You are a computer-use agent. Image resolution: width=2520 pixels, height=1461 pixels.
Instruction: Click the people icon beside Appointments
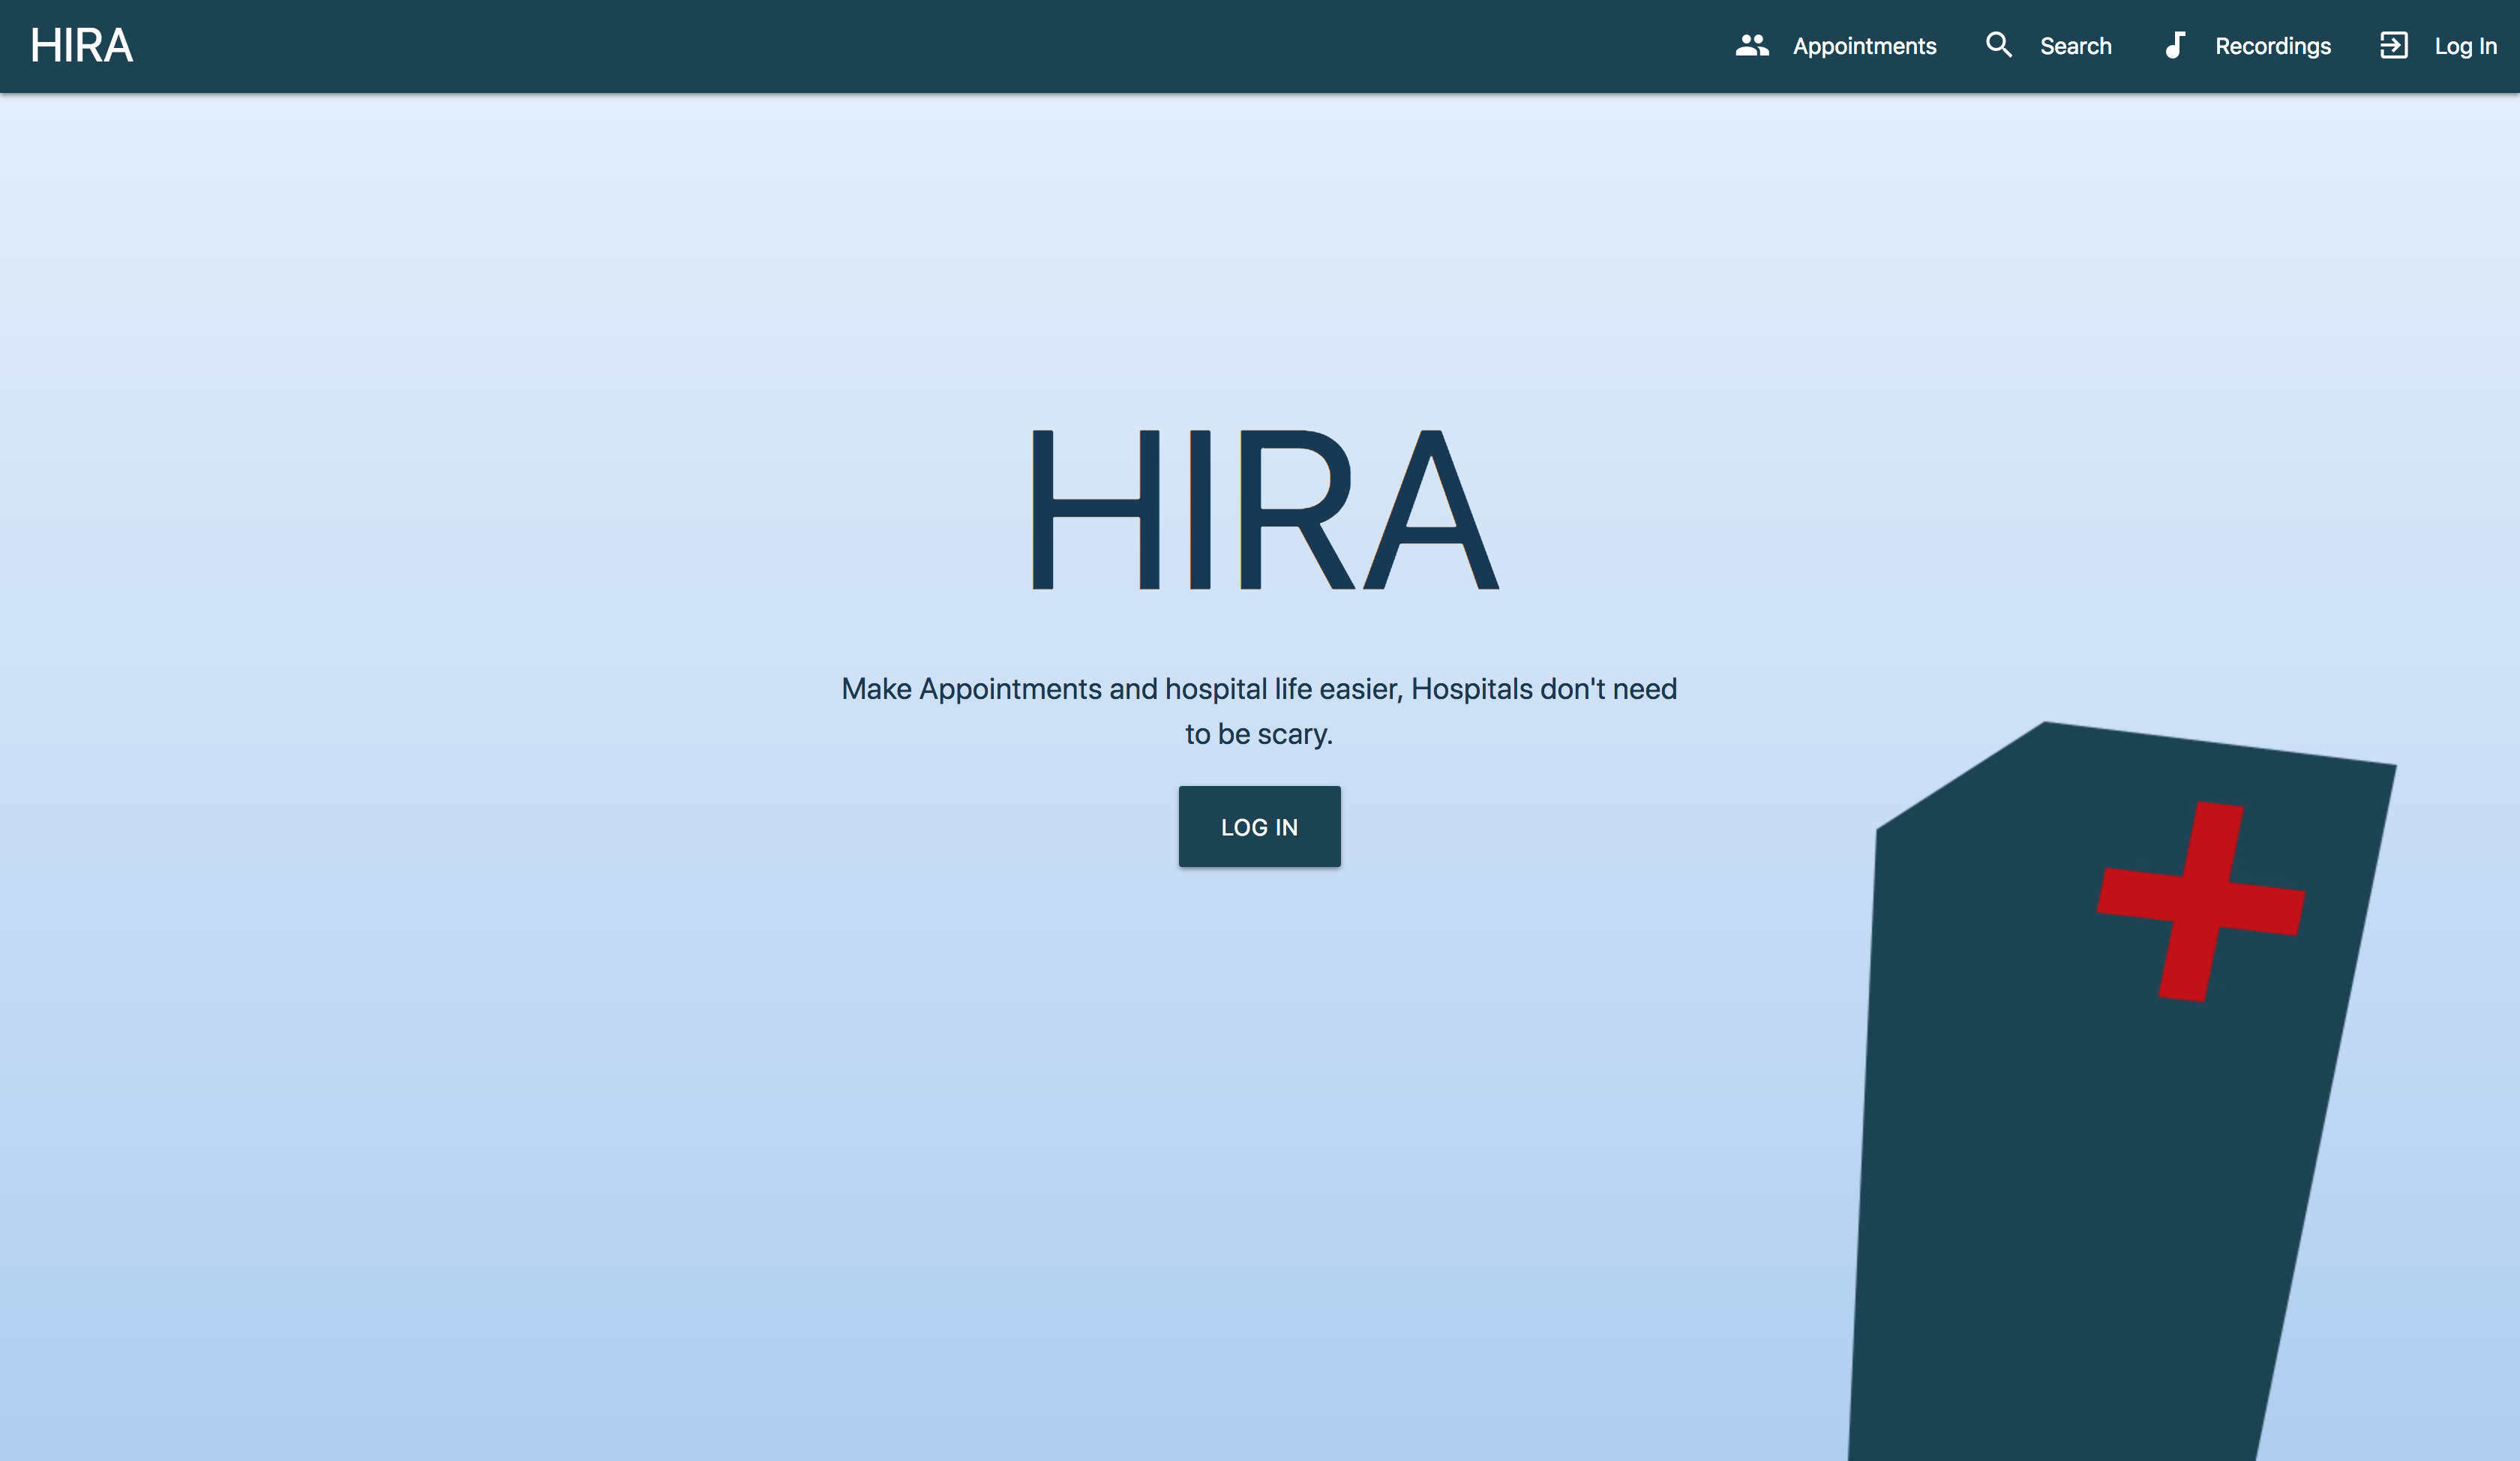[1751, 46]
